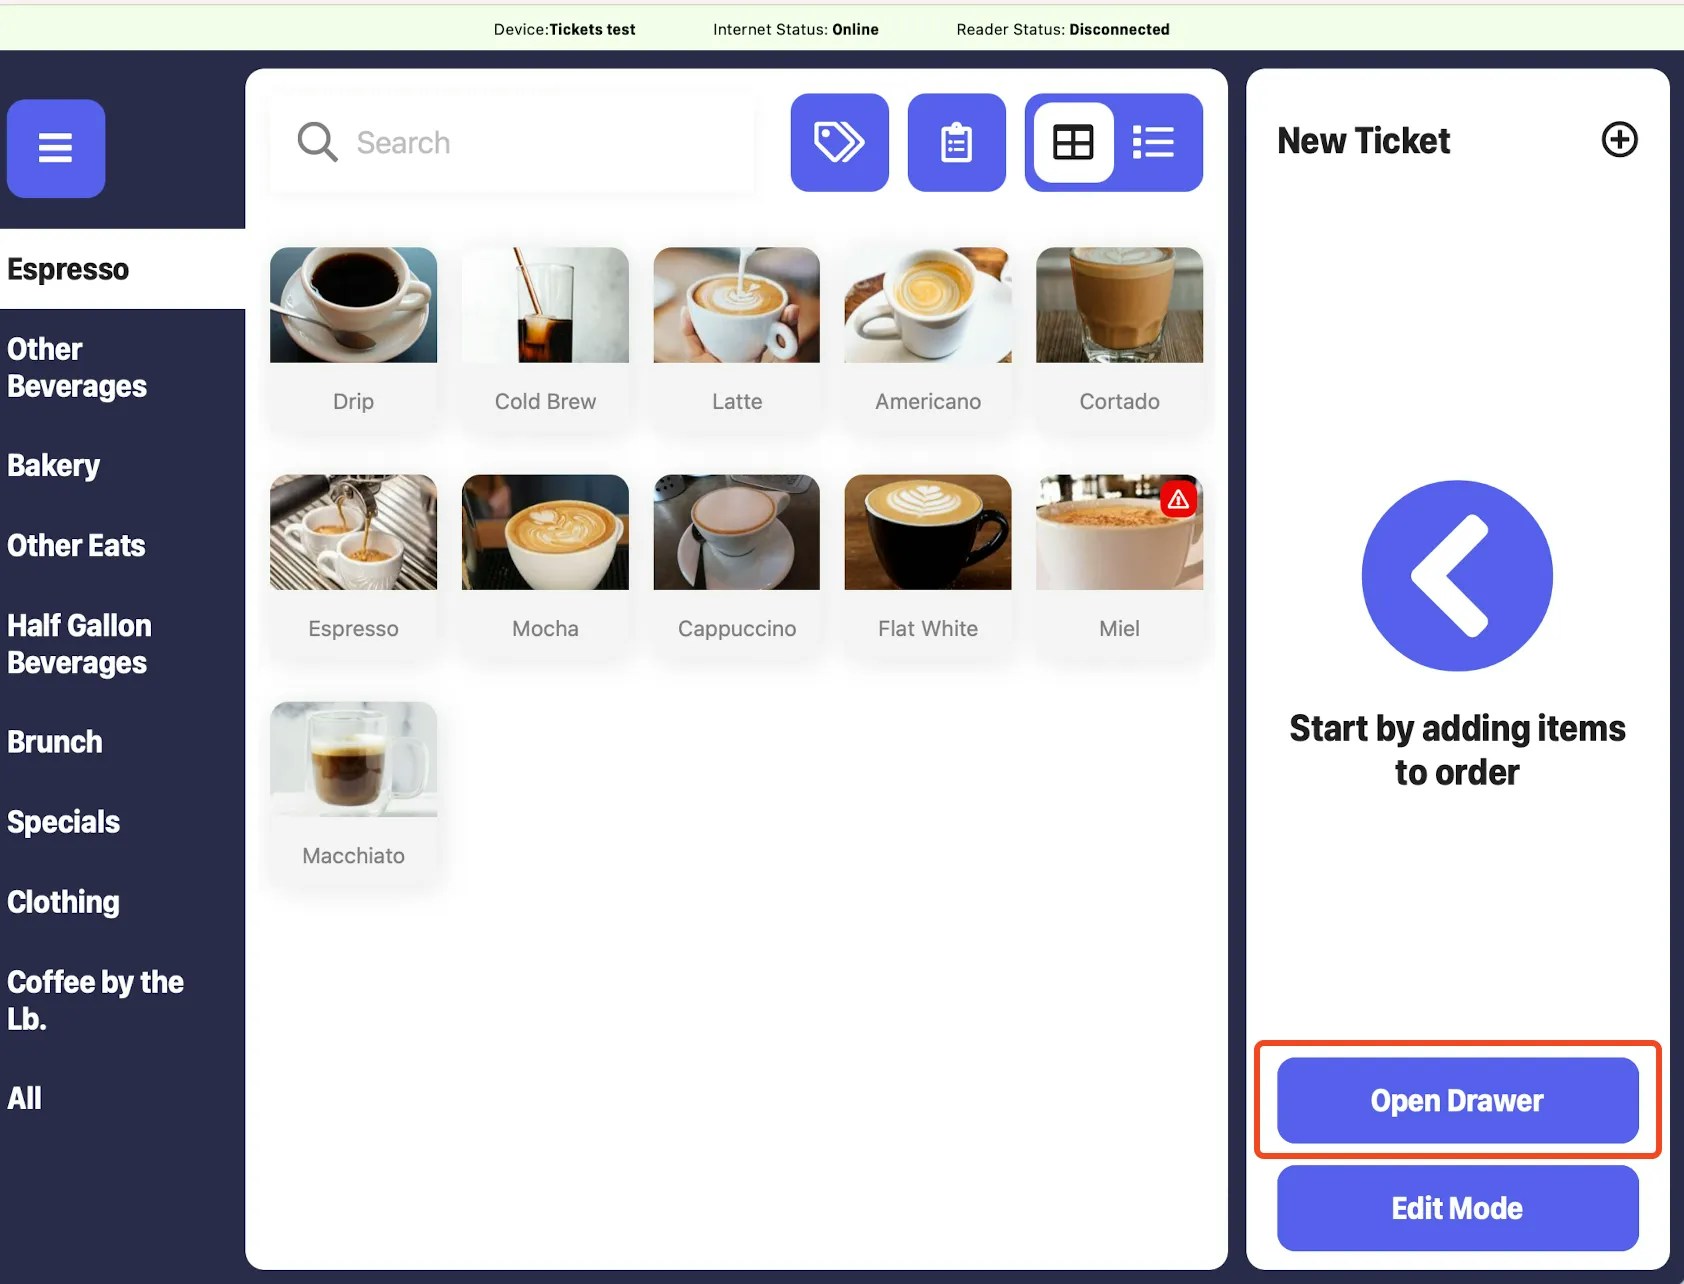The height and width of the screenshot is (1284, 1684).
Task: Click the Edit Mode button
Action: click(x=1457, y=1208)
